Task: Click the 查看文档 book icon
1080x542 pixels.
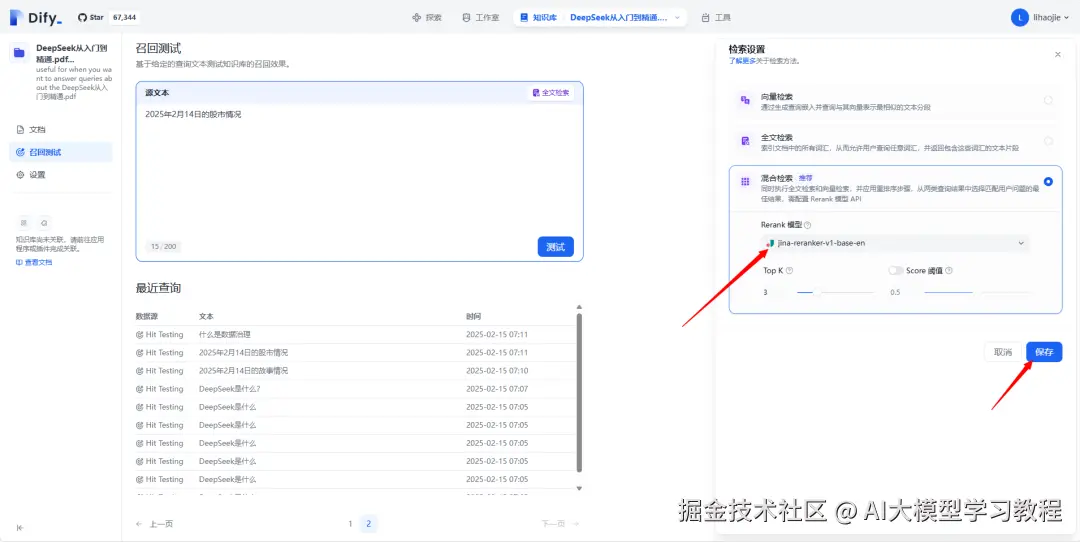Action: (x=19, y=262)
